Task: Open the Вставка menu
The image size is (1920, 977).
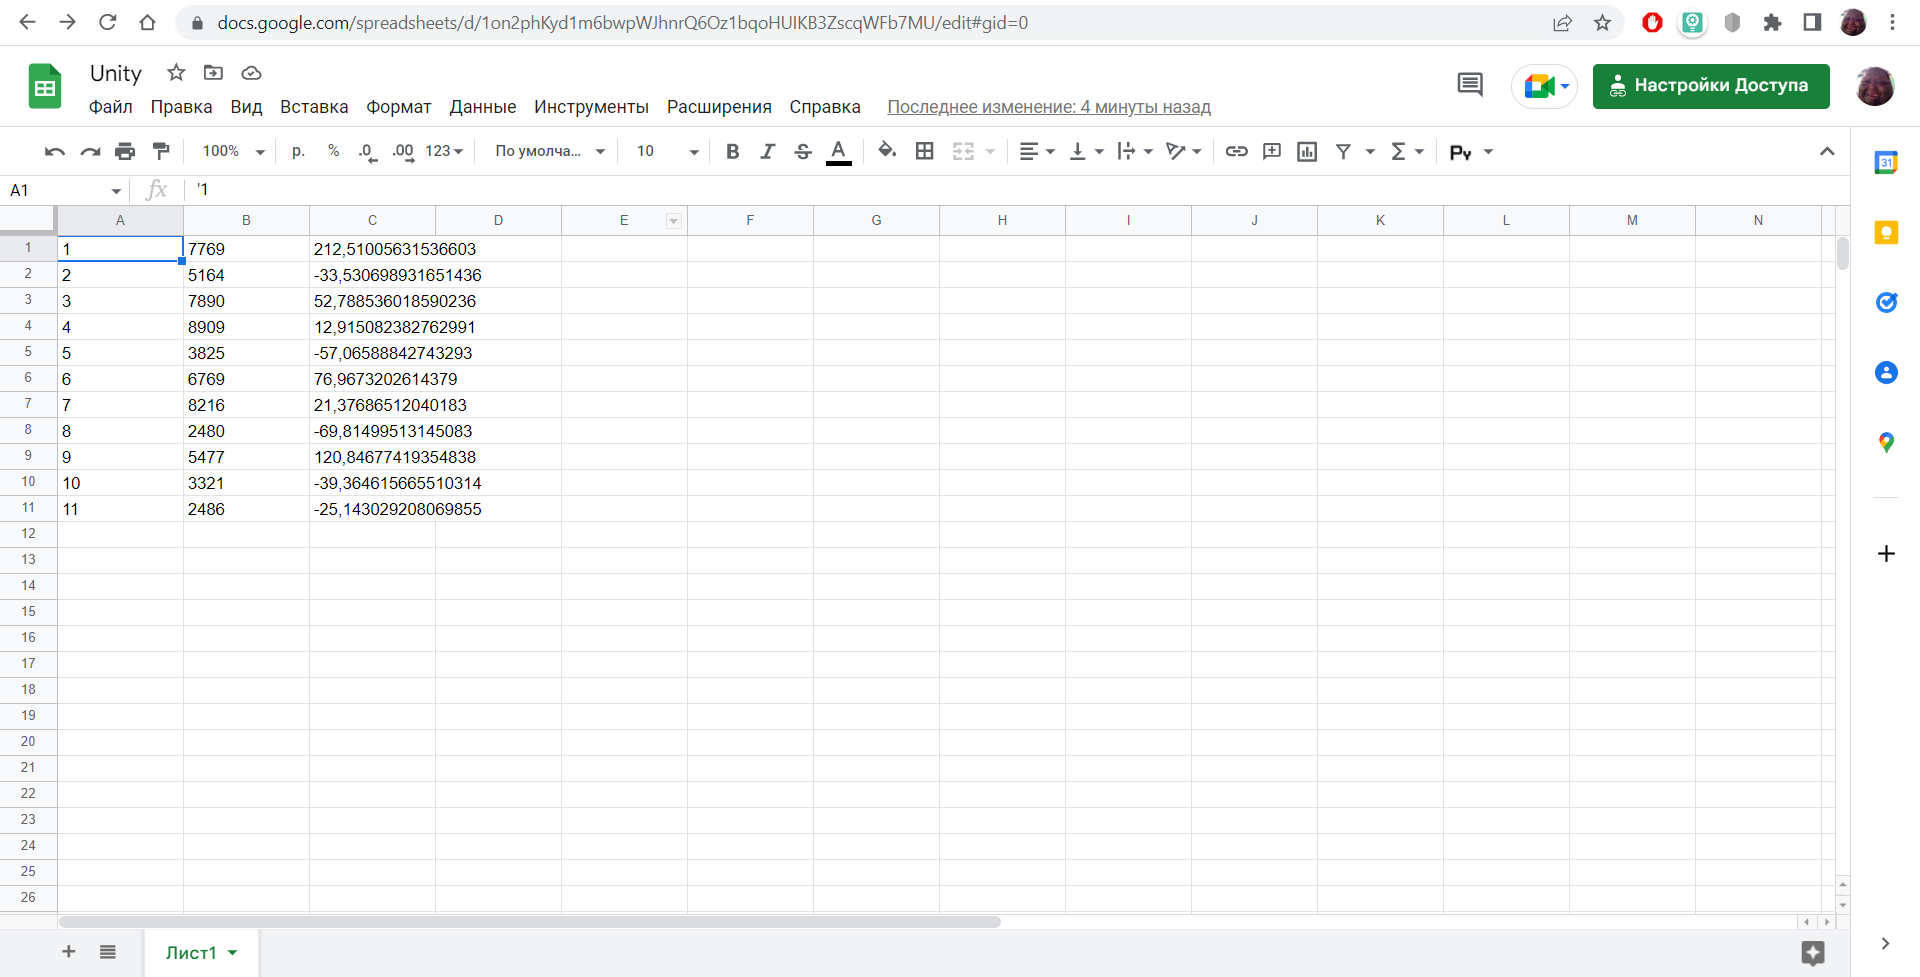Action: click(x=314, y=107)
